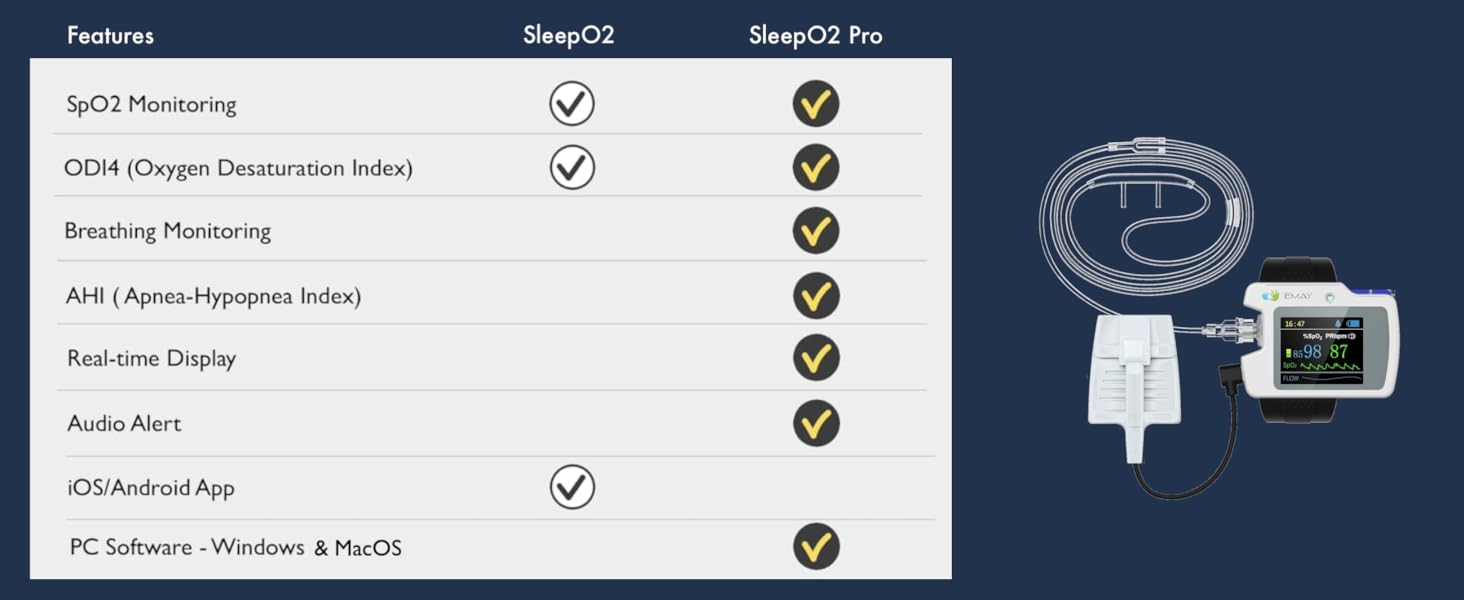Viewport: 1464px width, 600px height.
Task: Click SleepO2 Pro checkmark for ODI4 row
Action: [816, 168]
